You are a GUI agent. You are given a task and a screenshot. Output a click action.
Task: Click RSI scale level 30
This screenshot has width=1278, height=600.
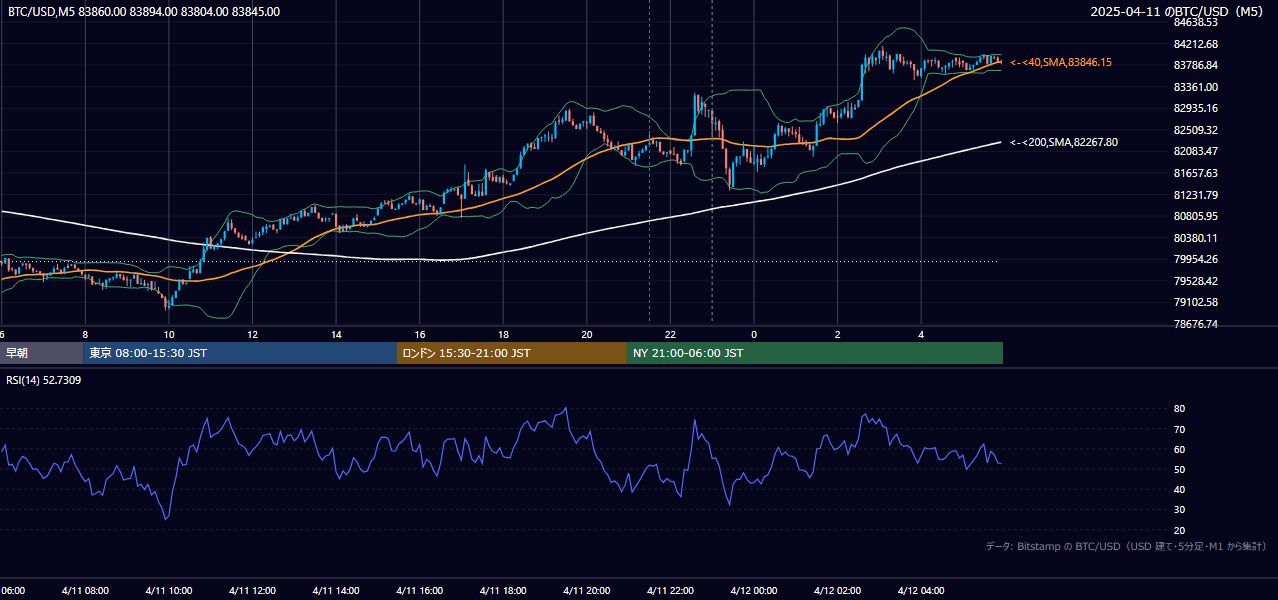1179,509
